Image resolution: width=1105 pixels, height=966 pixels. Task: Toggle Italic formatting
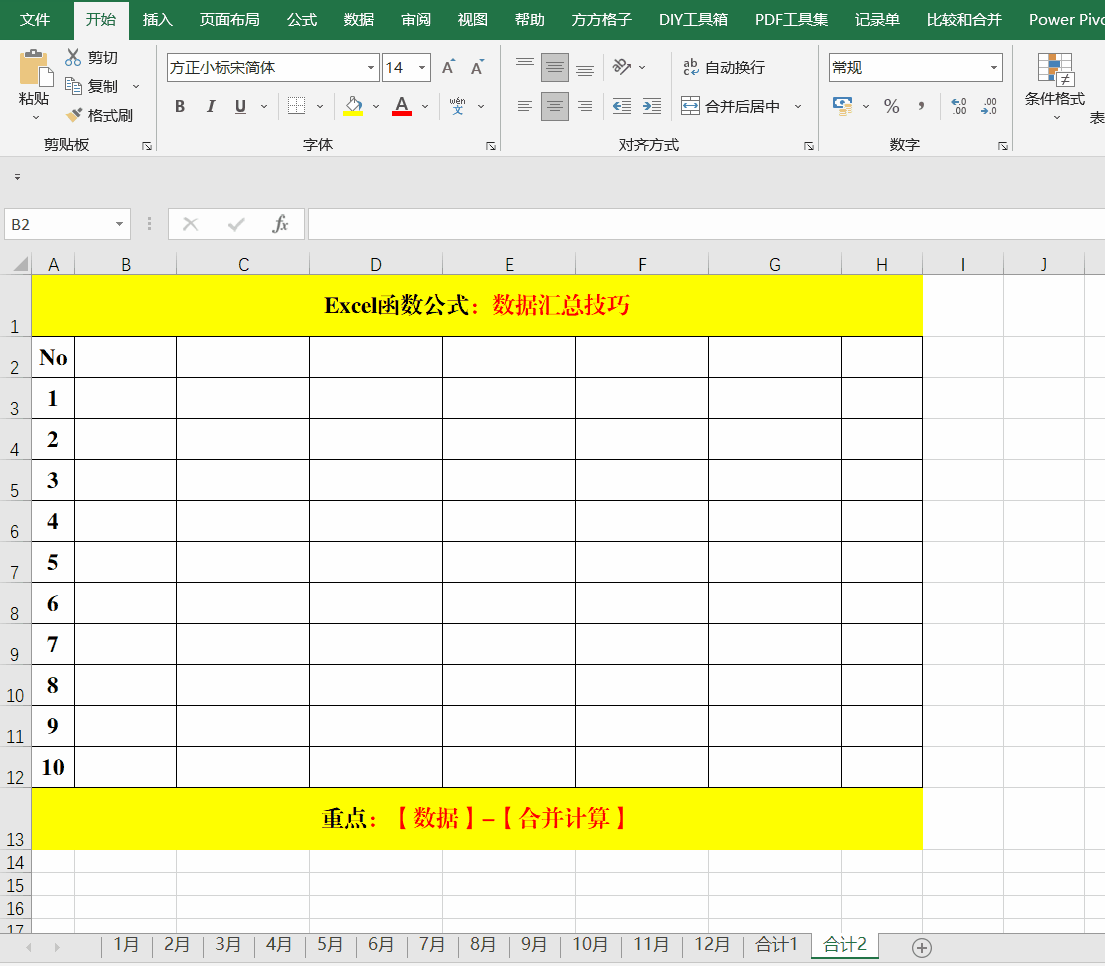pos(211,106)
